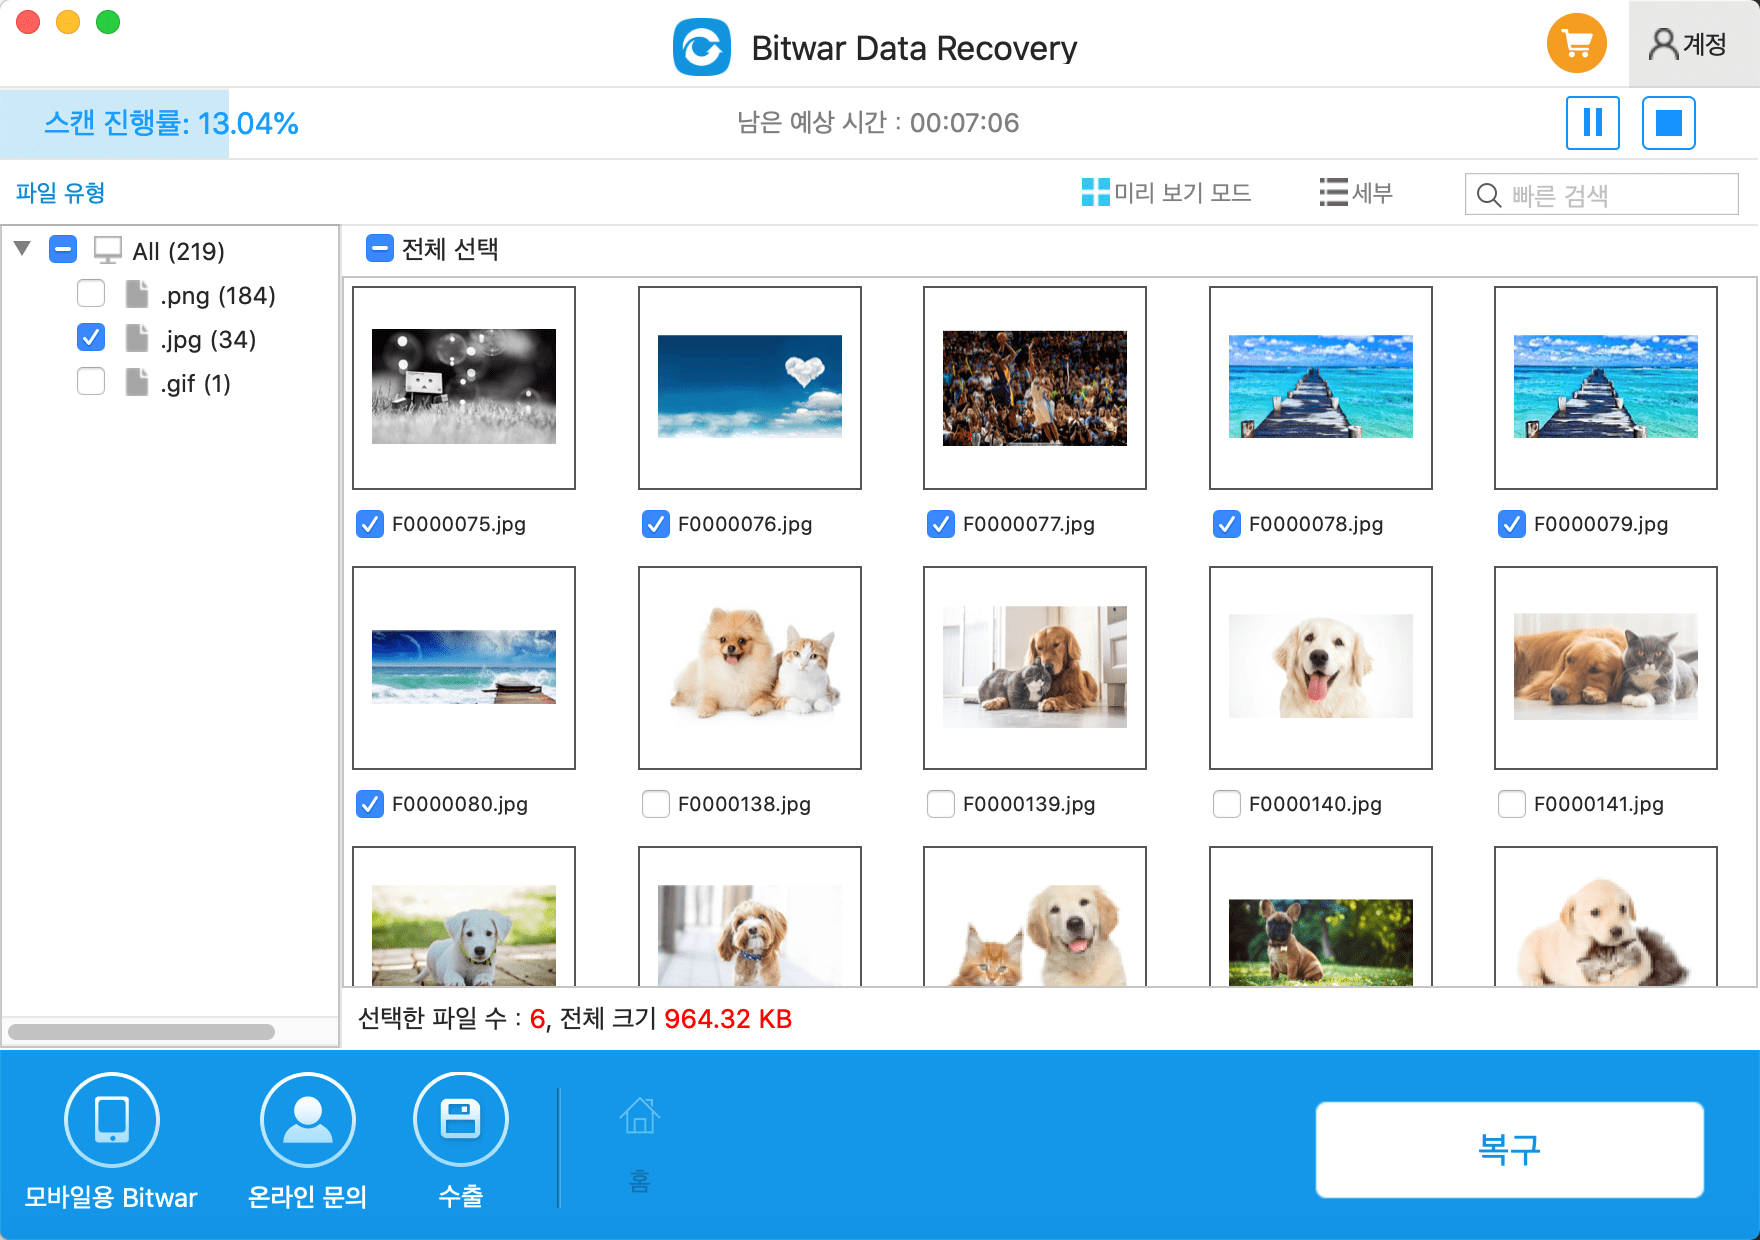Screen dimensions: 1760x1240
Task: Check F0000138.jpg checkbox
Action: 656,804
